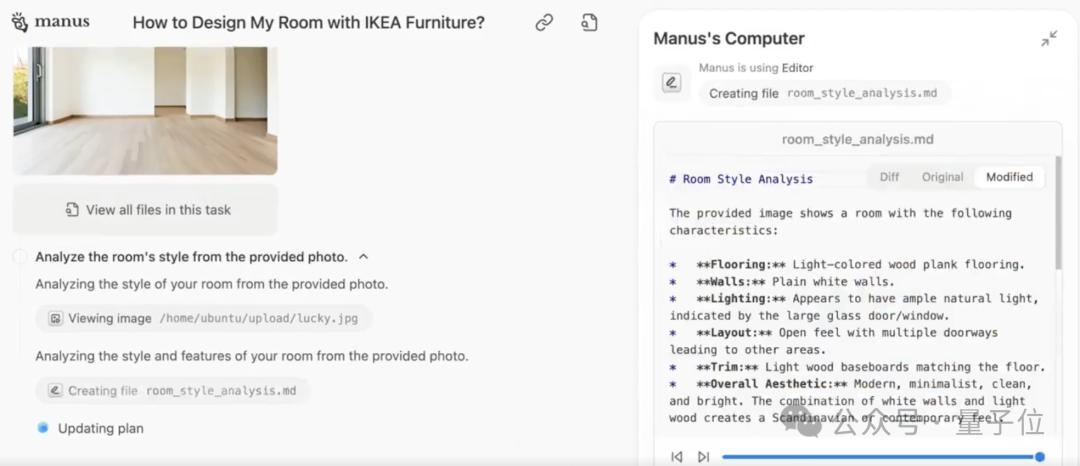Copy the share link icon

point(544,22)
